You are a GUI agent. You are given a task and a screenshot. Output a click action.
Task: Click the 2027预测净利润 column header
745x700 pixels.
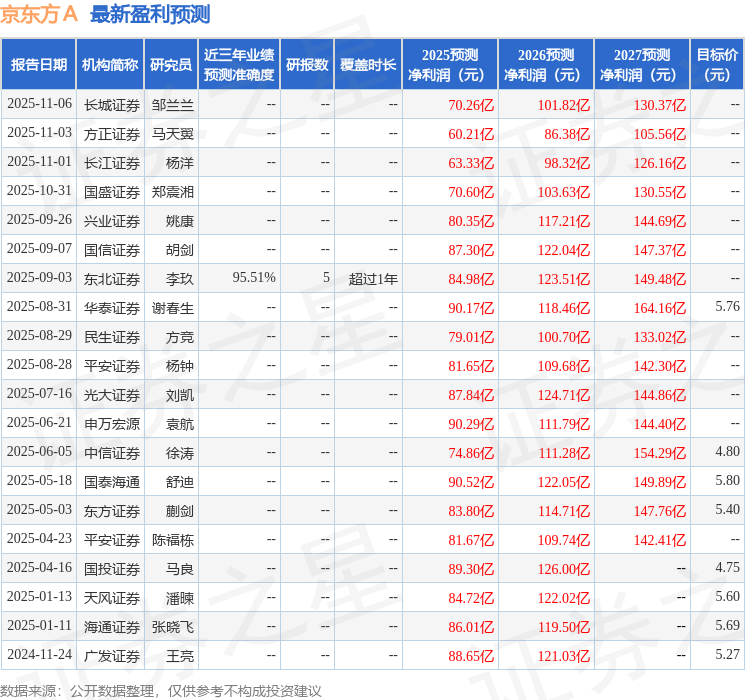641,64
